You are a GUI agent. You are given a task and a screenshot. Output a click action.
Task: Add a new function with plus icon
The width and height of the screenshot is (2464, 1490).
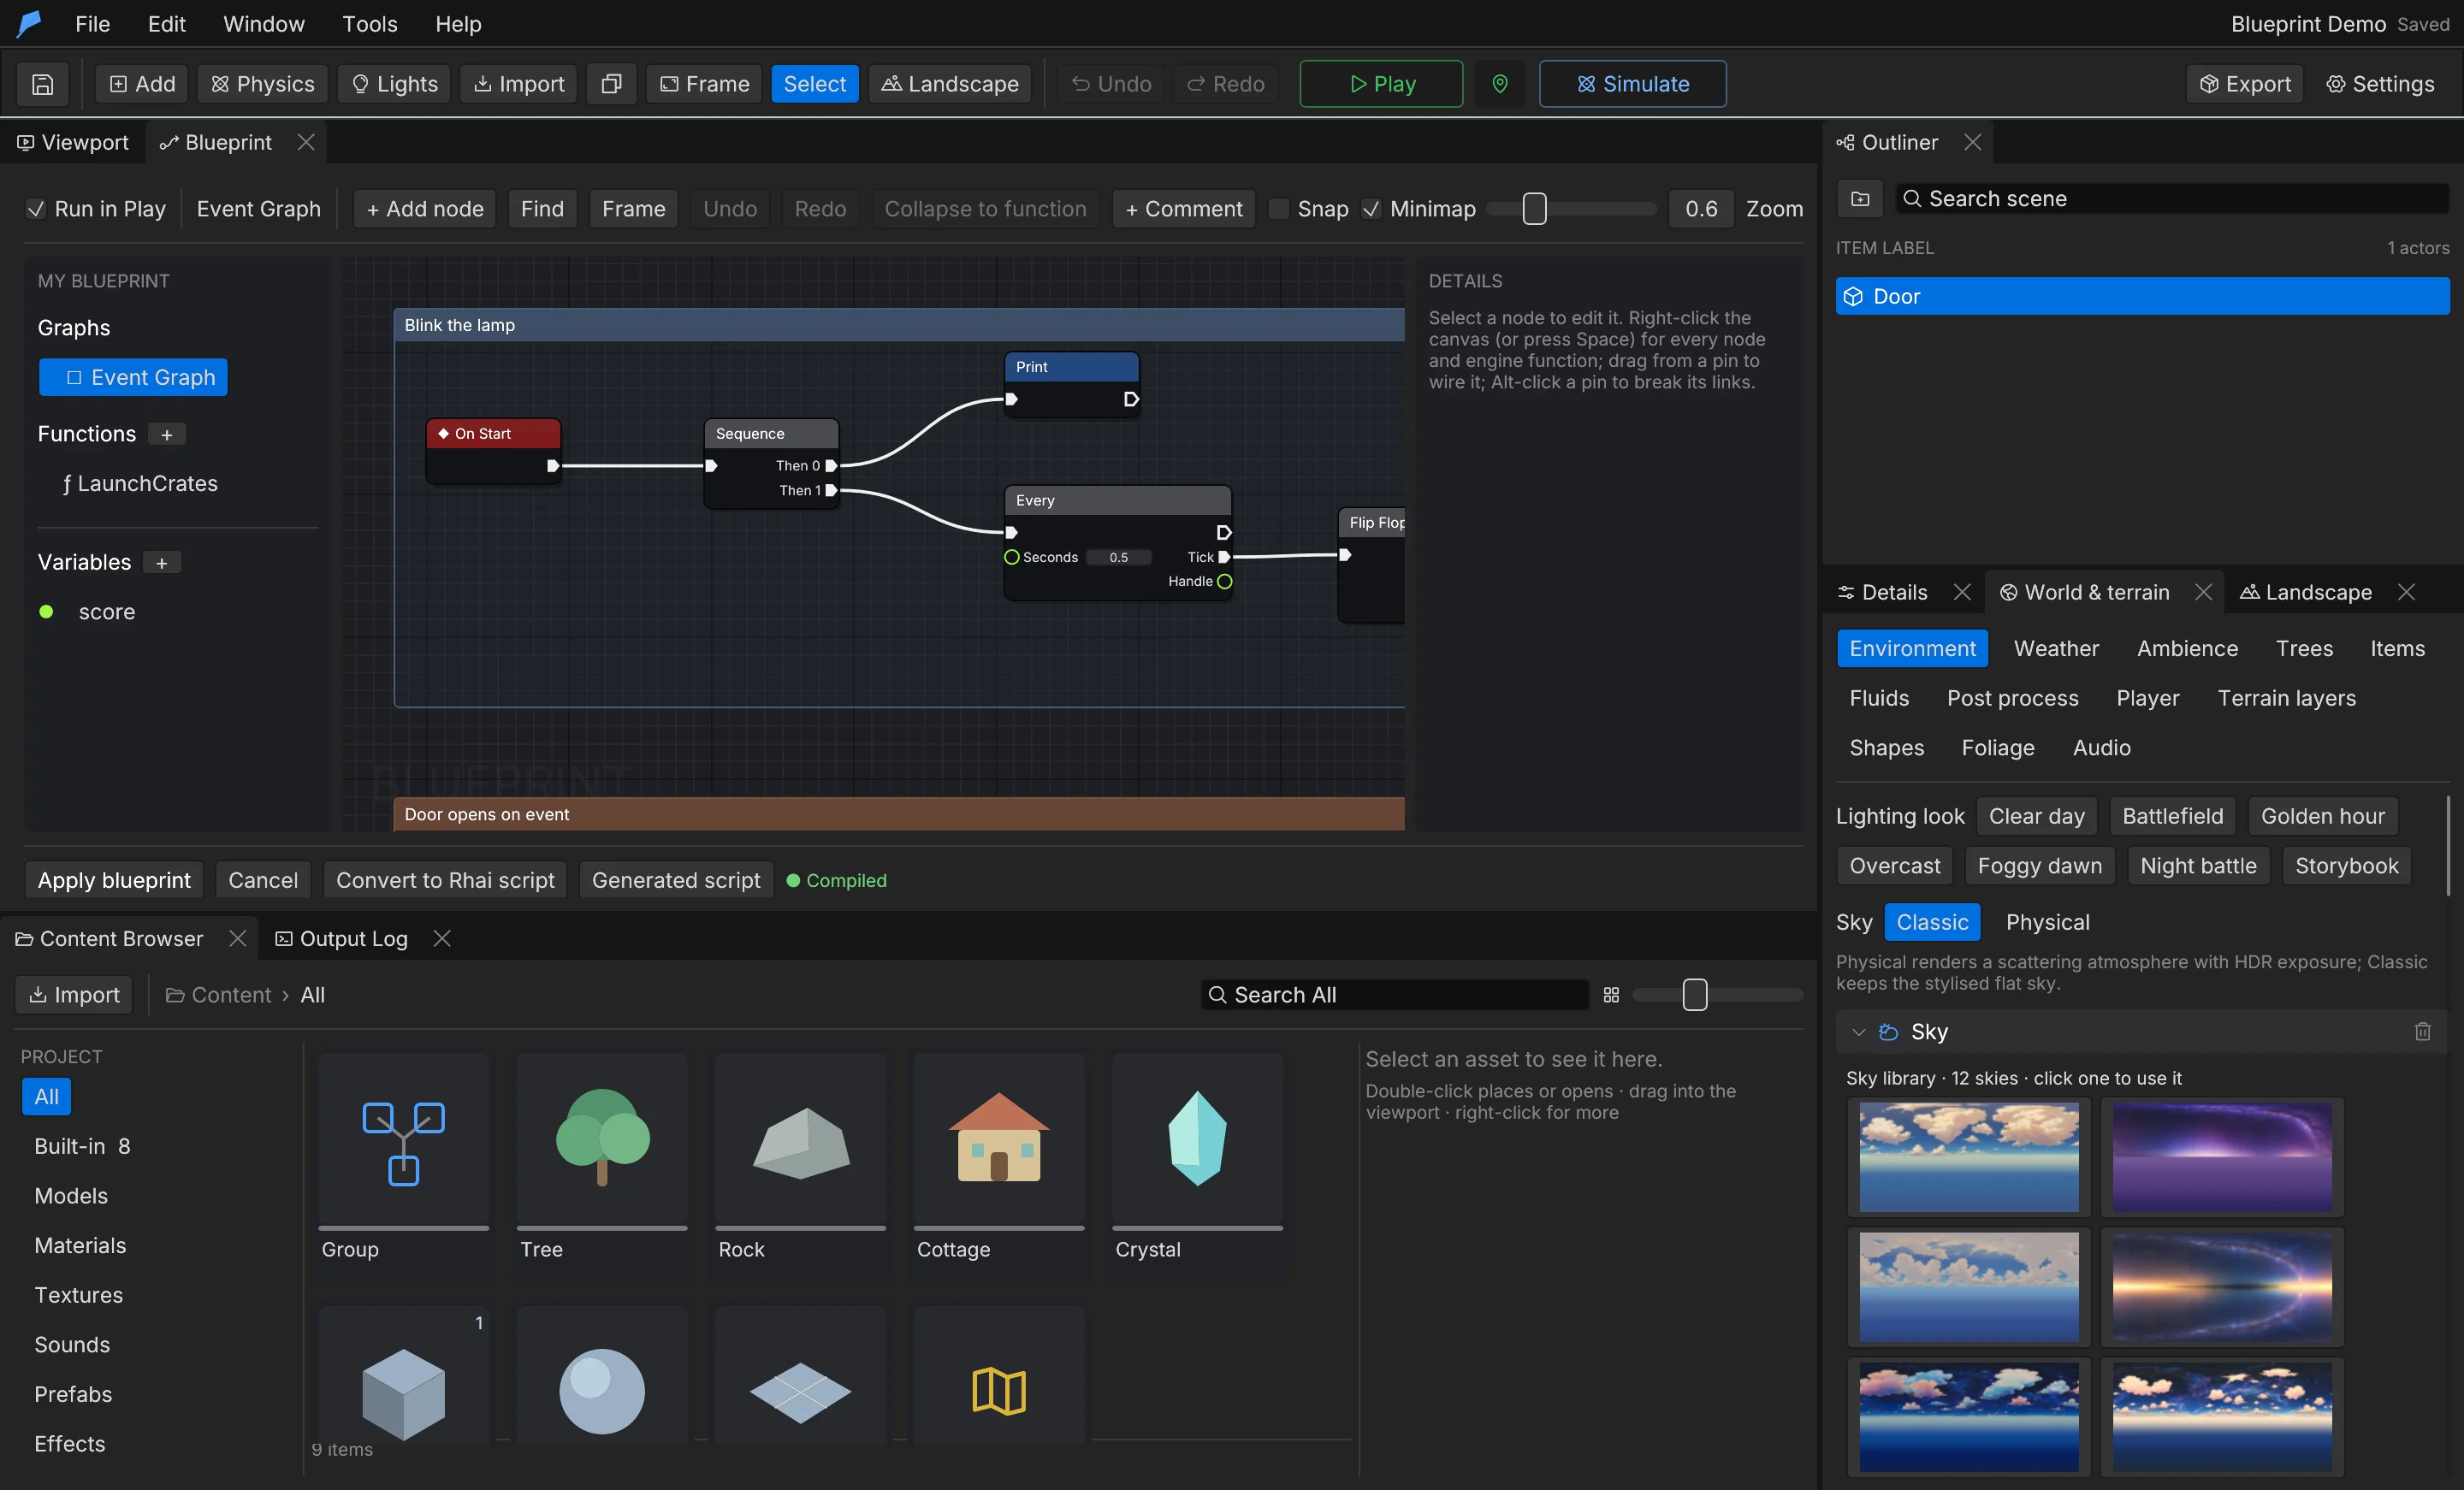(167, 434)
